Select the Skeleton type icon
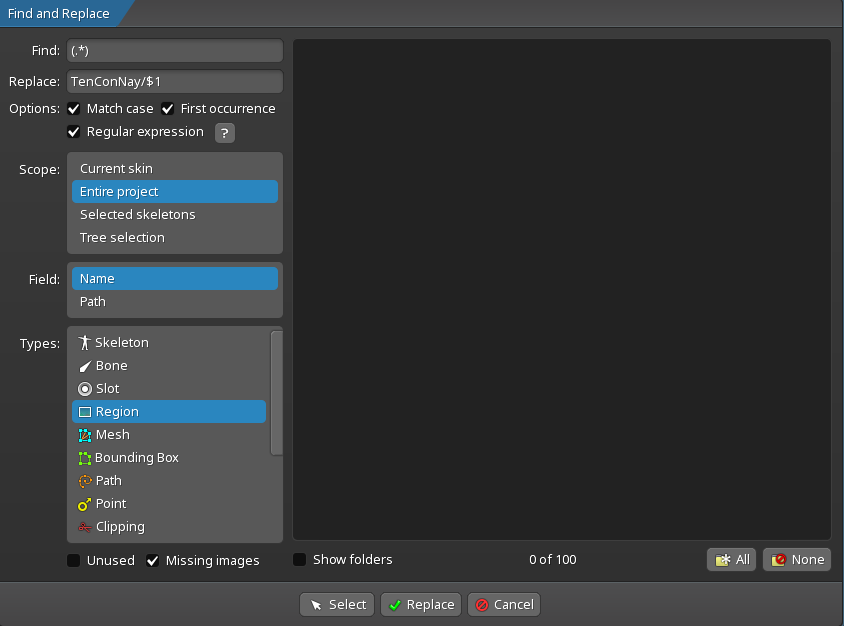Screen dimensions: 844x626 pyautogui.click(x=85, y=343)
